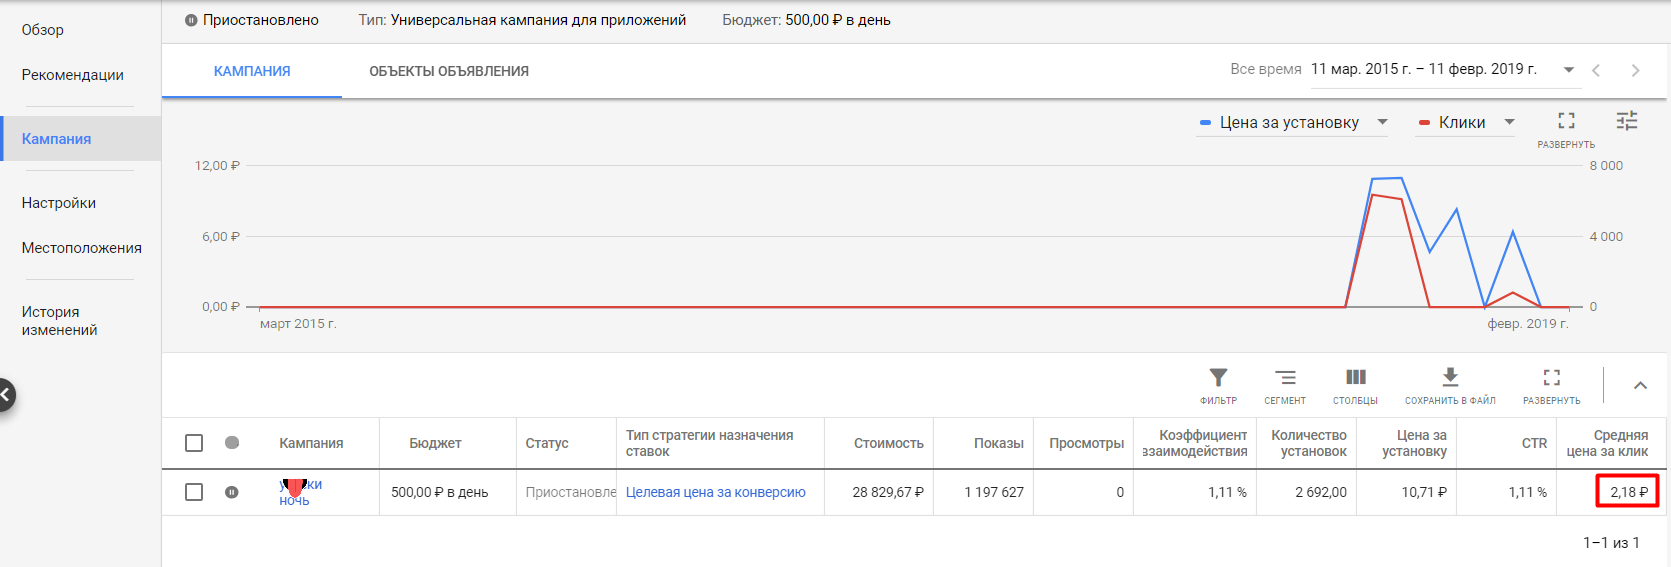Click the Бюджет 500,00 ₽ header text
This screenshot has width=1671, height=567.
(806, 20)
